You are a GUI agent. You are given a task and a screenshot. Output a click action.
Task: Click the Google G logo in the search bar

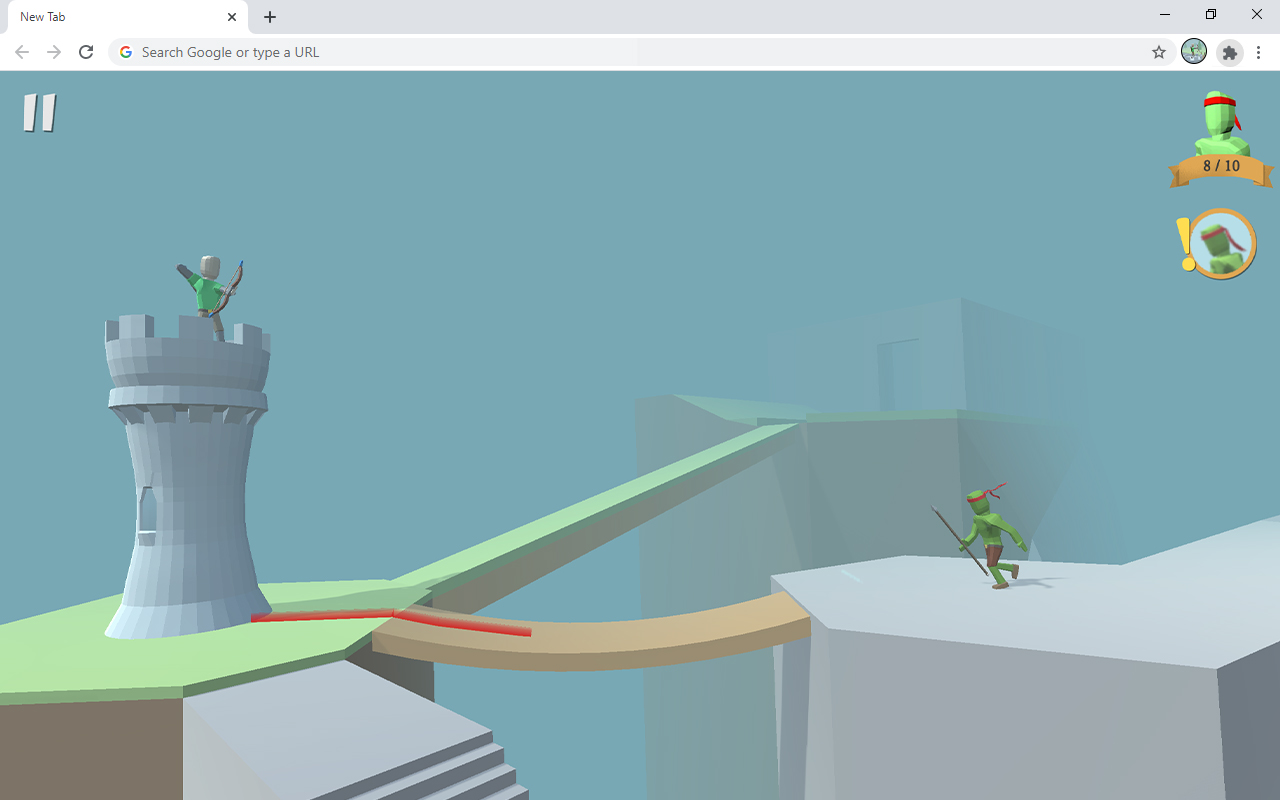[x=125, y=52]
